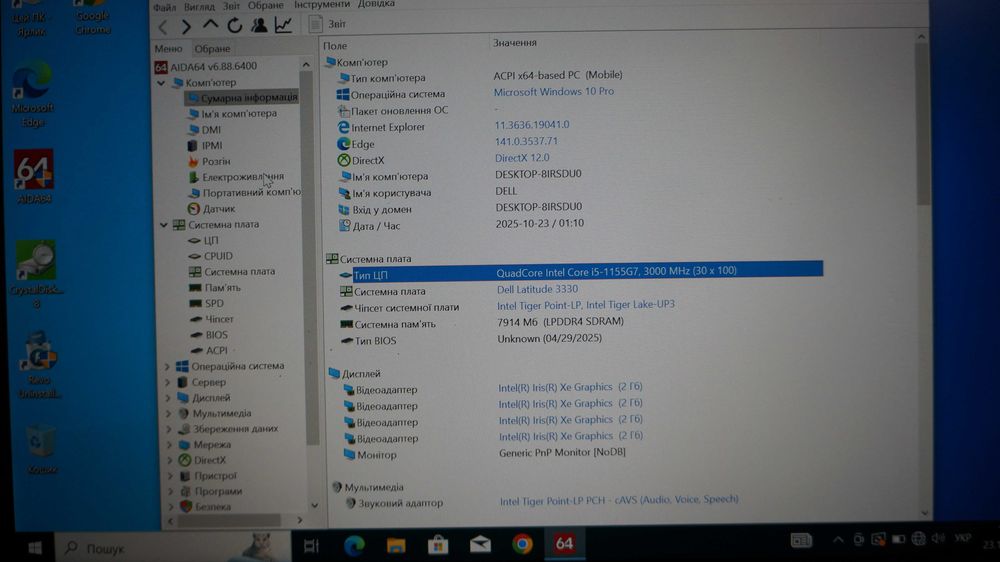Open the Звіт menu in the menu bar
The height and width of the screenshot is (562, 1000).
pos(231,6)
